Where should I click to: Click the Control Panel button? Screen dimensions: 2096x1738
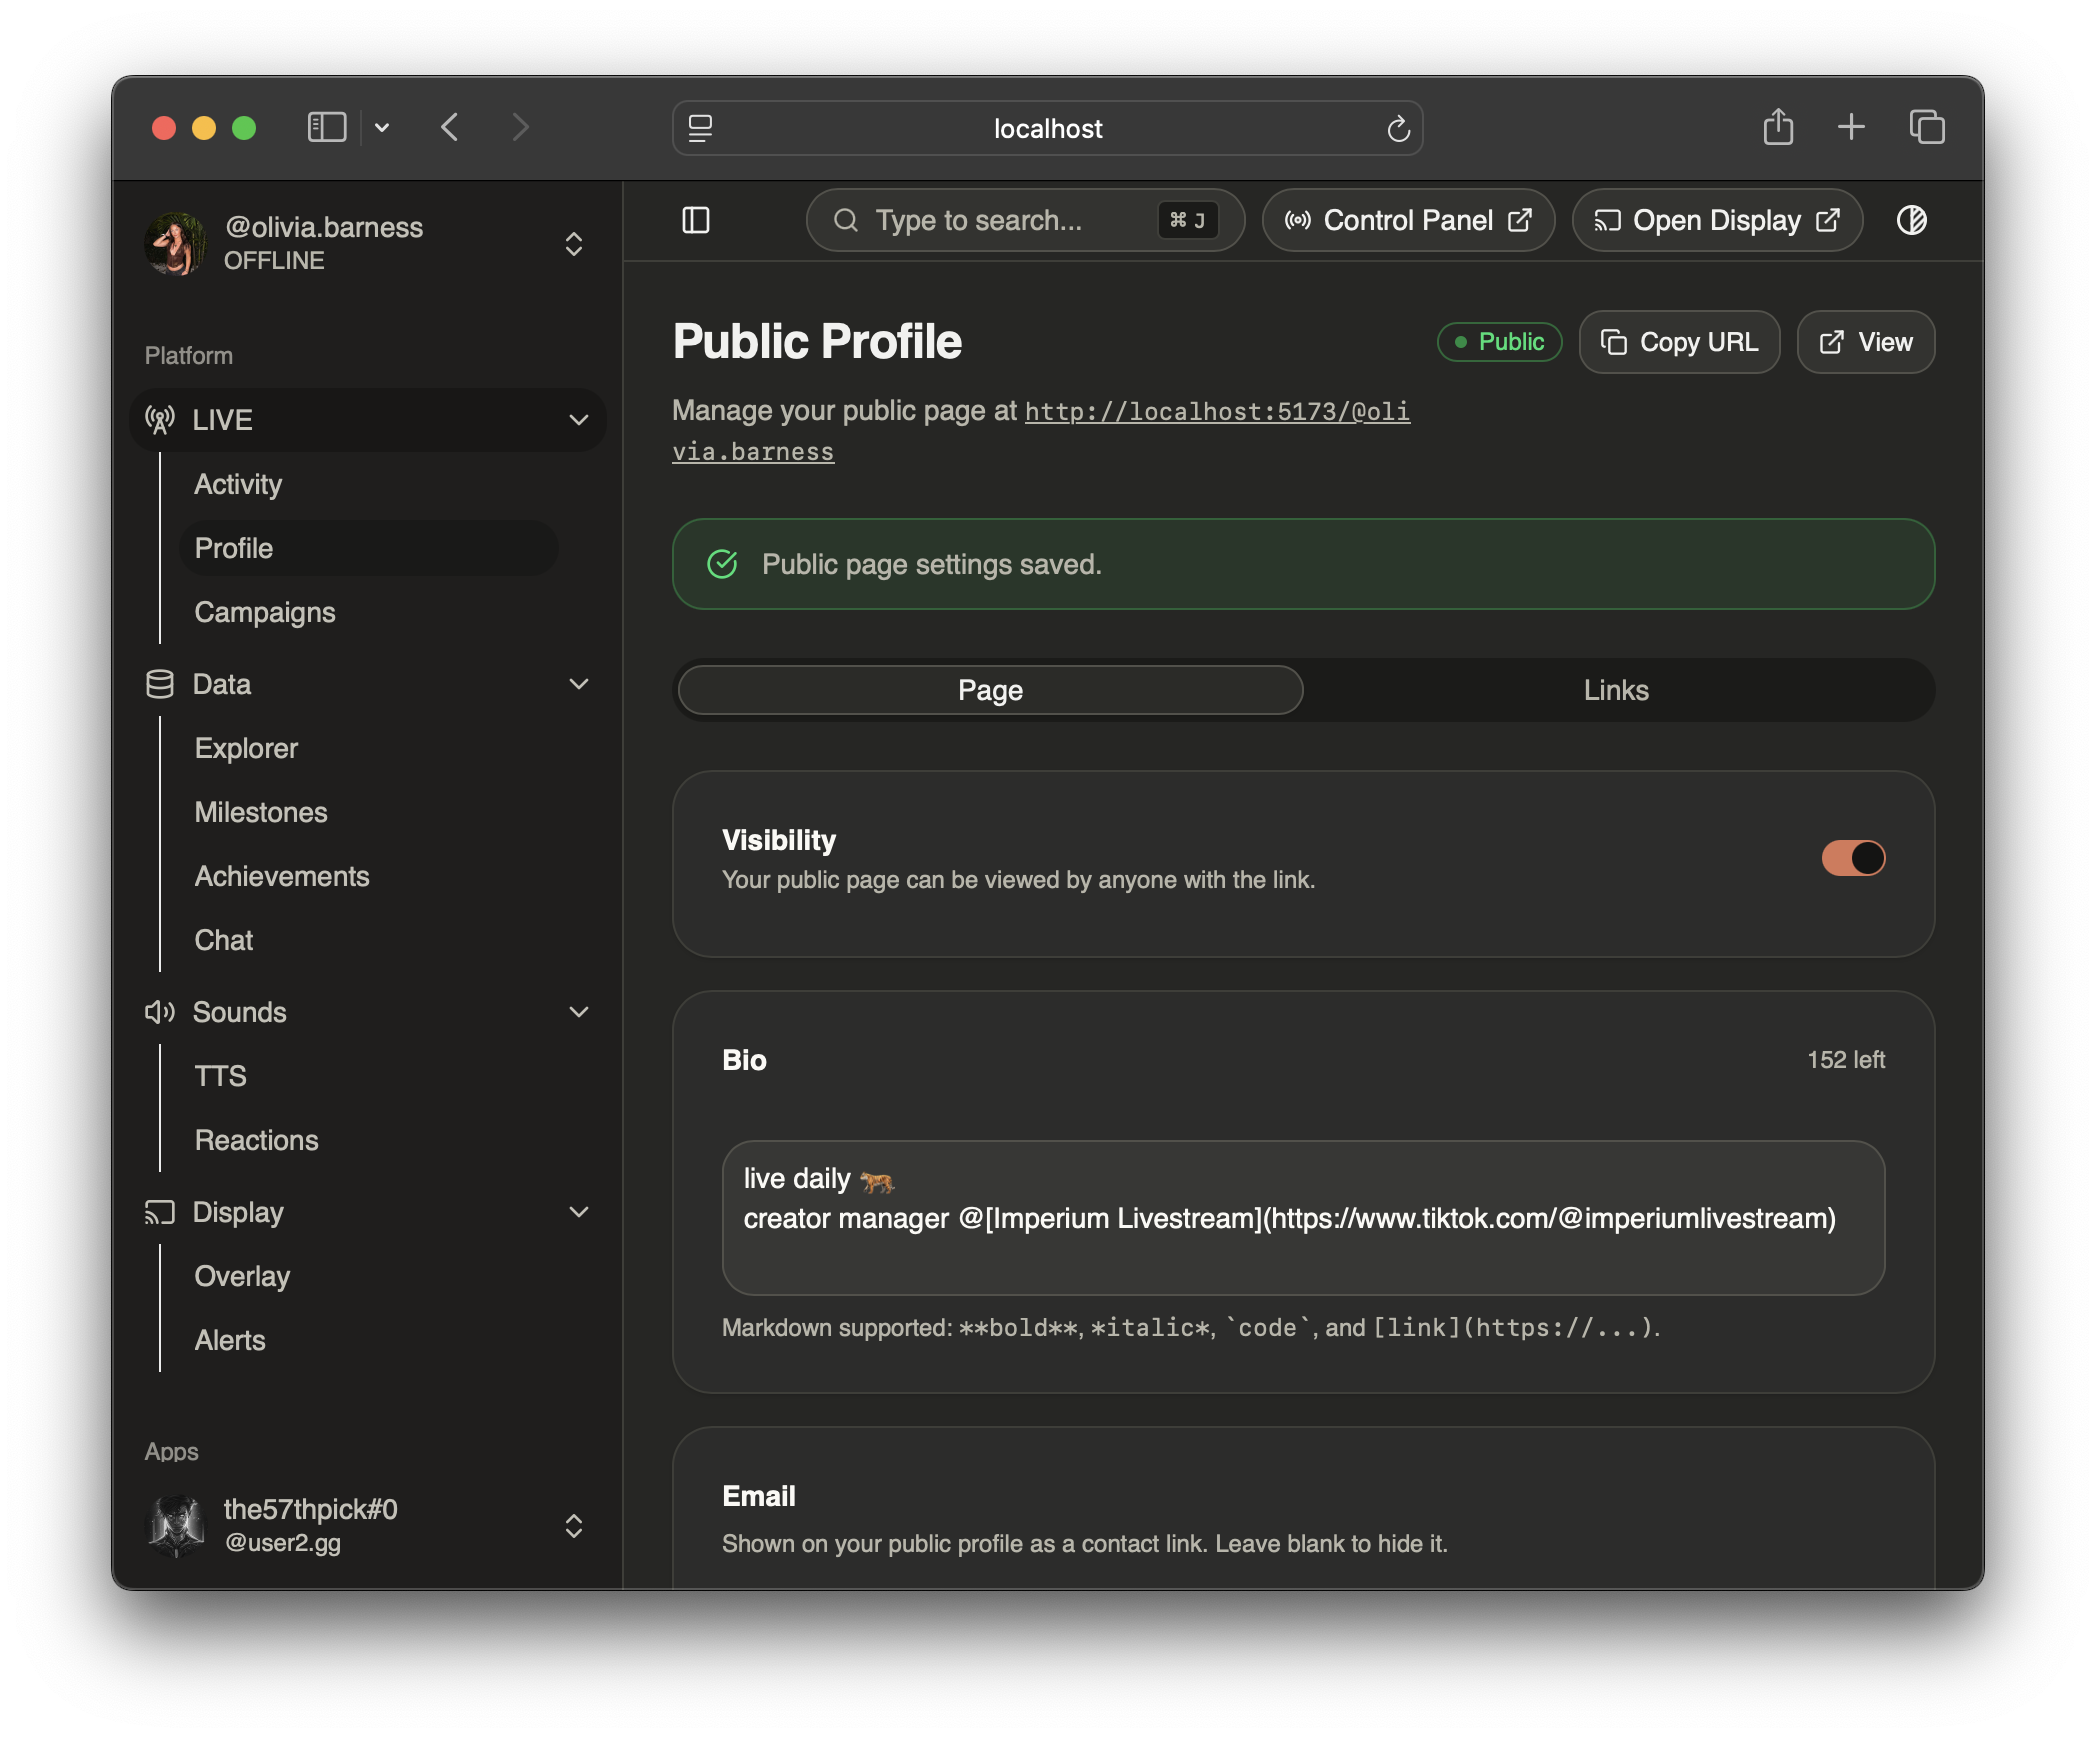pos(1407,220)
